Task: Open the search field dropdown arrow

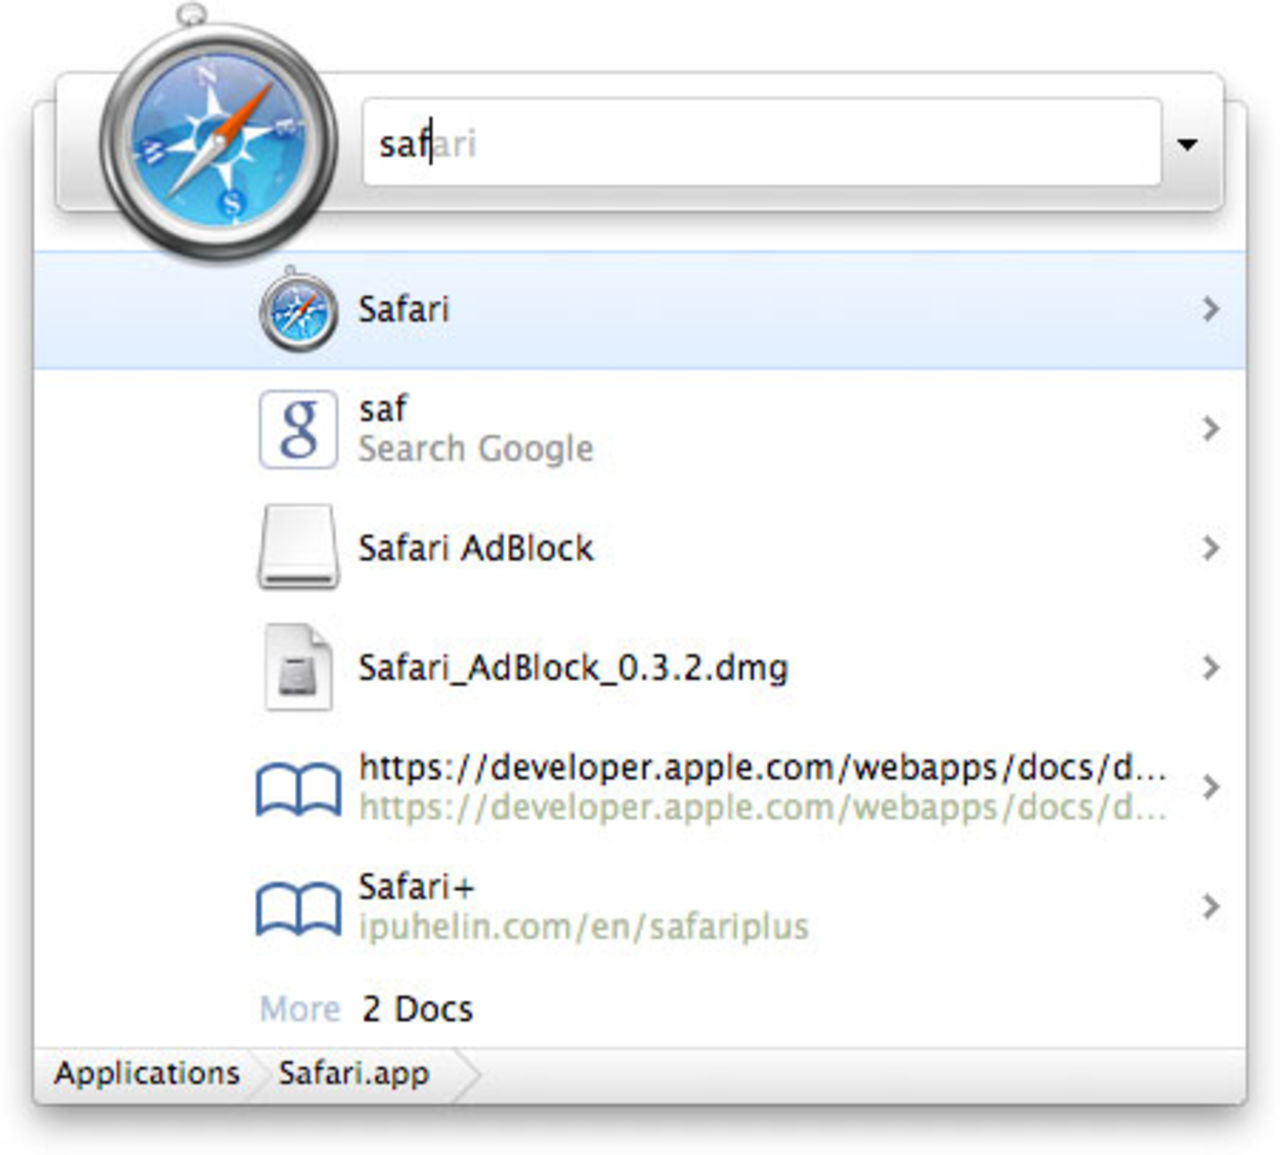Action: tap(1187, 144)
